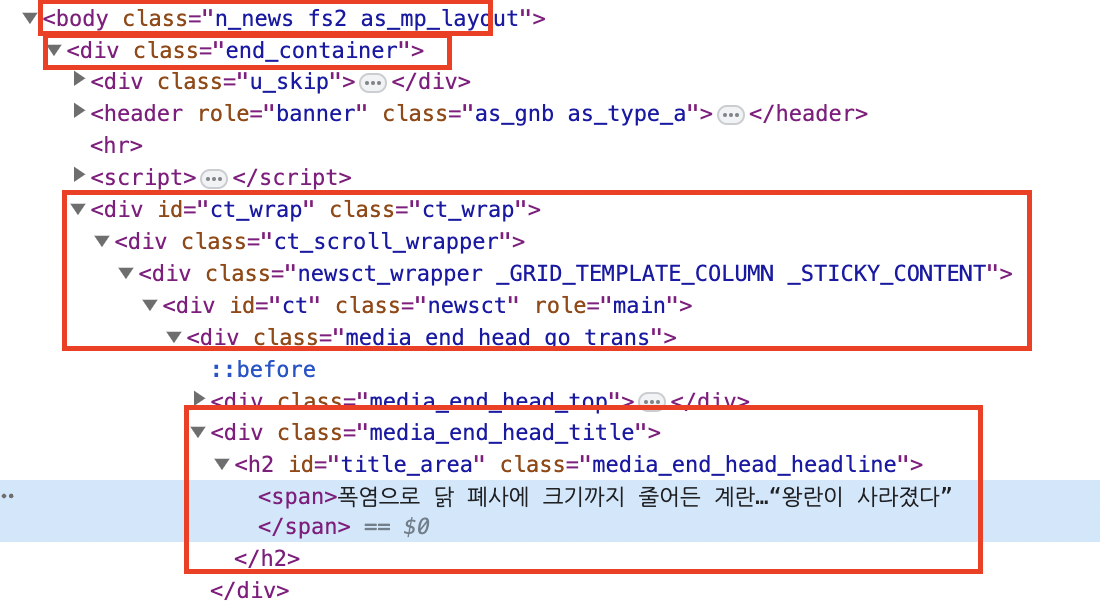The width and height of the screenshot is (1100, 606).
Task: Collapse the end_container div
Action: tap(54, 50)
